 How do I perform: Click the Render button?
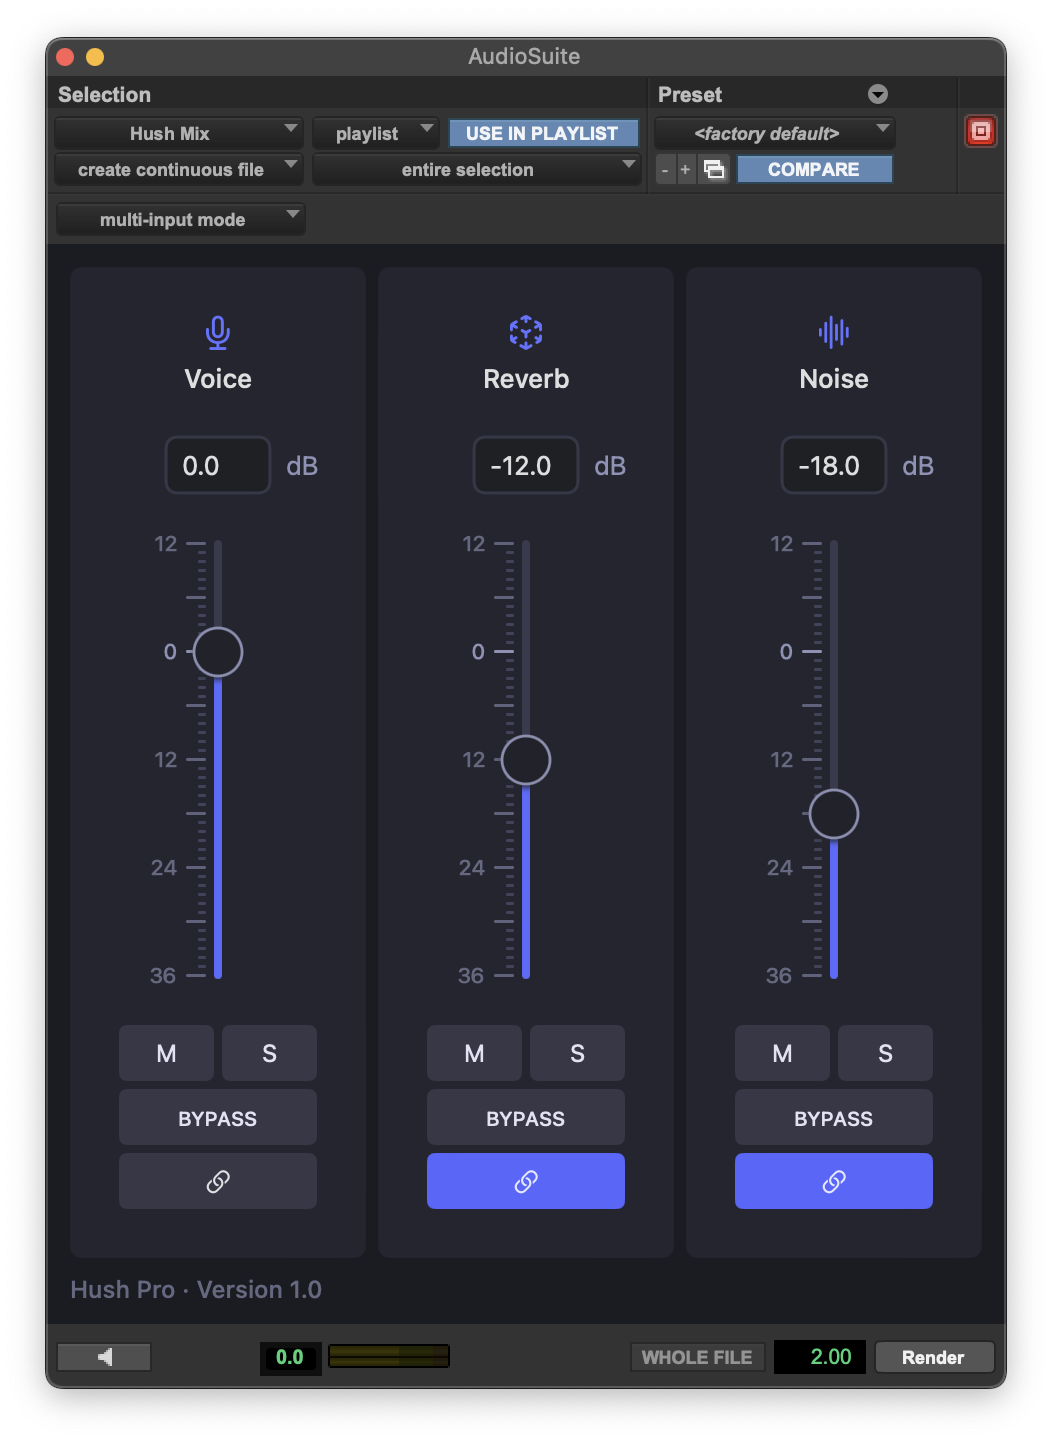[x=934, y=1356]
